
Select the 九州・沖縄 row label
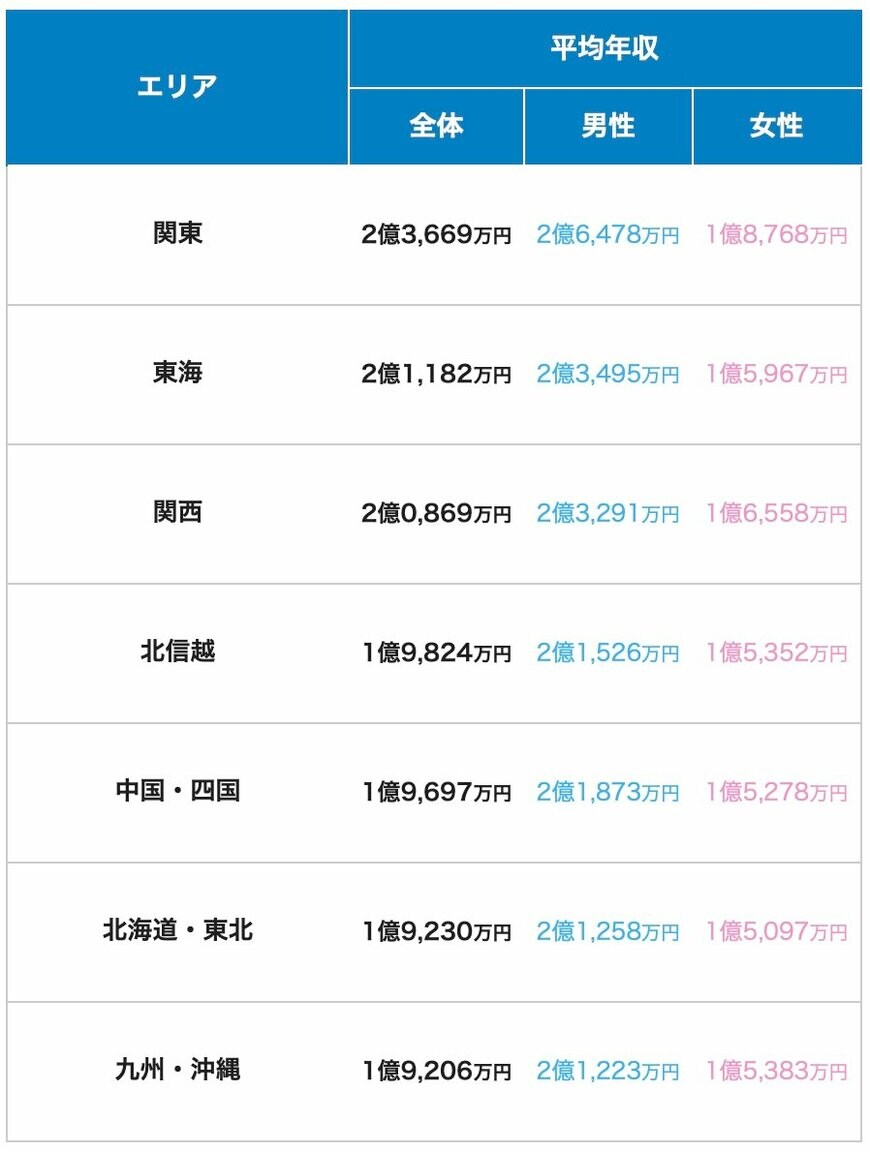[x=177, y=1071]
